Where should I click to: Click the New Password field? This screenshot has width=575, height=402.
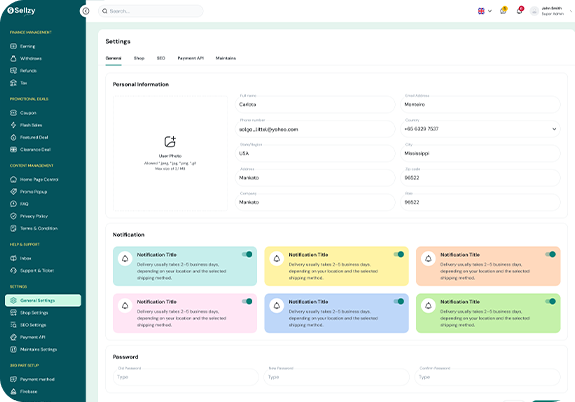coord(337,377)
